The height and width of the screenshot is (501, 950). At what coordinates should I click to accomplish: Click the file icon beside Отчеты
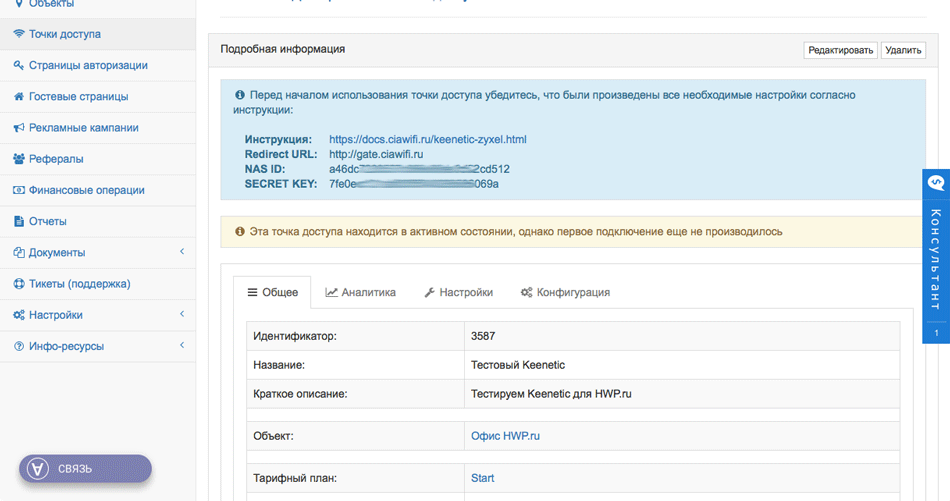coord(19,221)
